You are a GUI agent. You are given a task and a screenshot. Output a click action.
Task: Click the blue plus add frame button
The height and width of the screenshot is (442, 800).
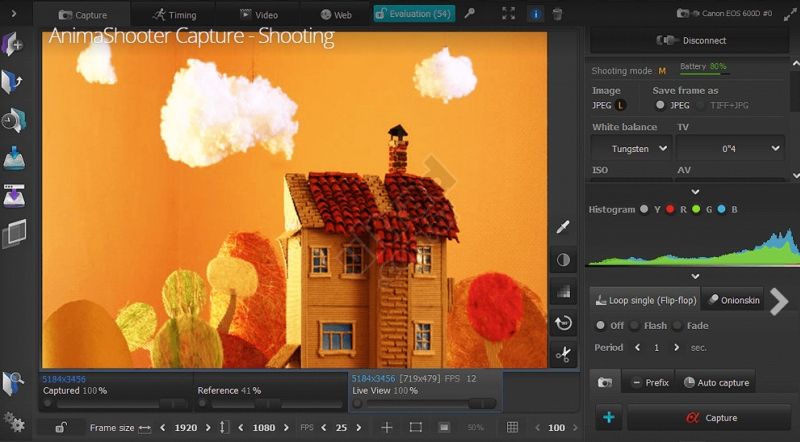tap(609, 418)
